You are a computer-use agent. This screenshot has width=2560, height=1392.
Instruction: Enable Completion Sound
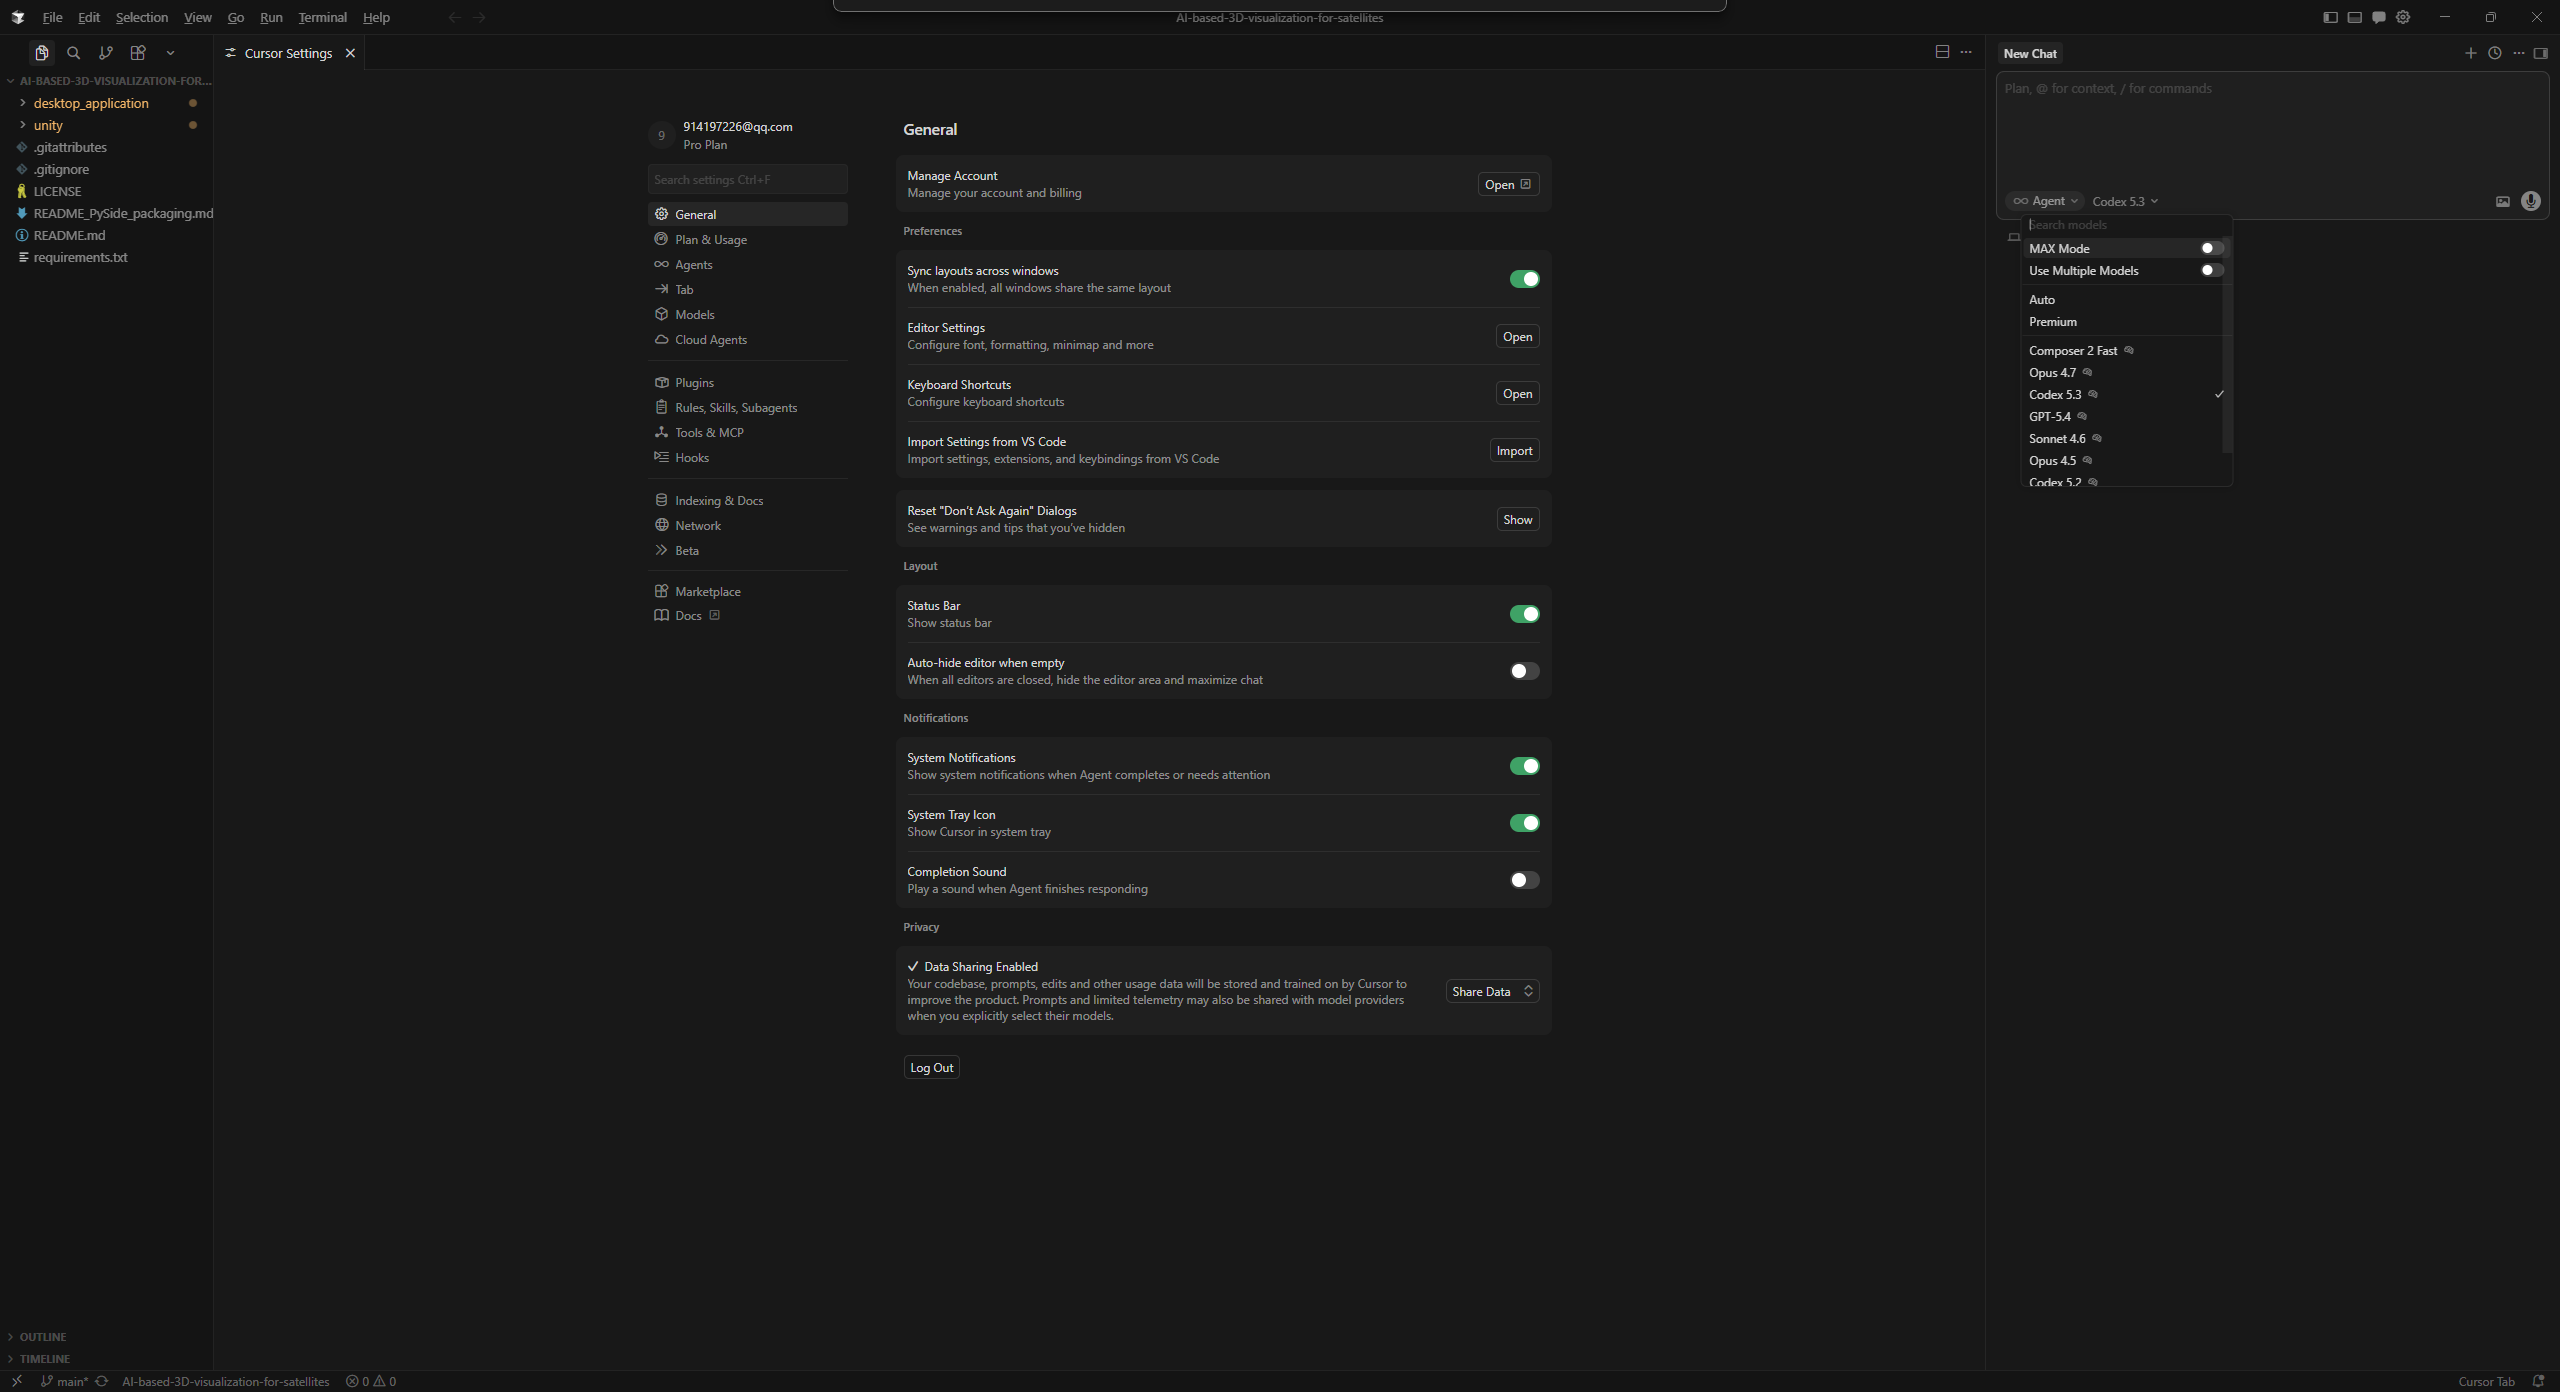point(1524,880)
